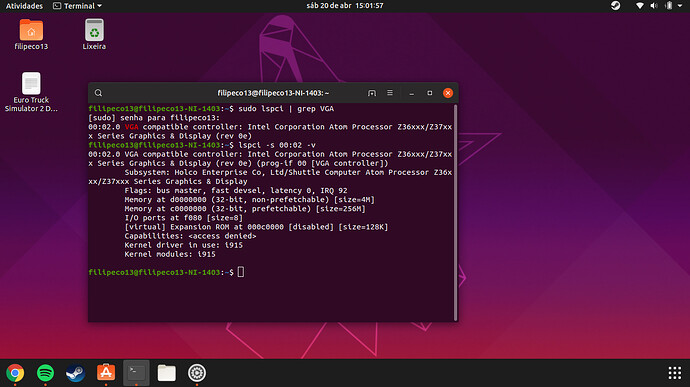Image resolution: width=690 pixels, height=387 pixels.
Task: Open the terminal hamburger menu
Action: point(390,93)
